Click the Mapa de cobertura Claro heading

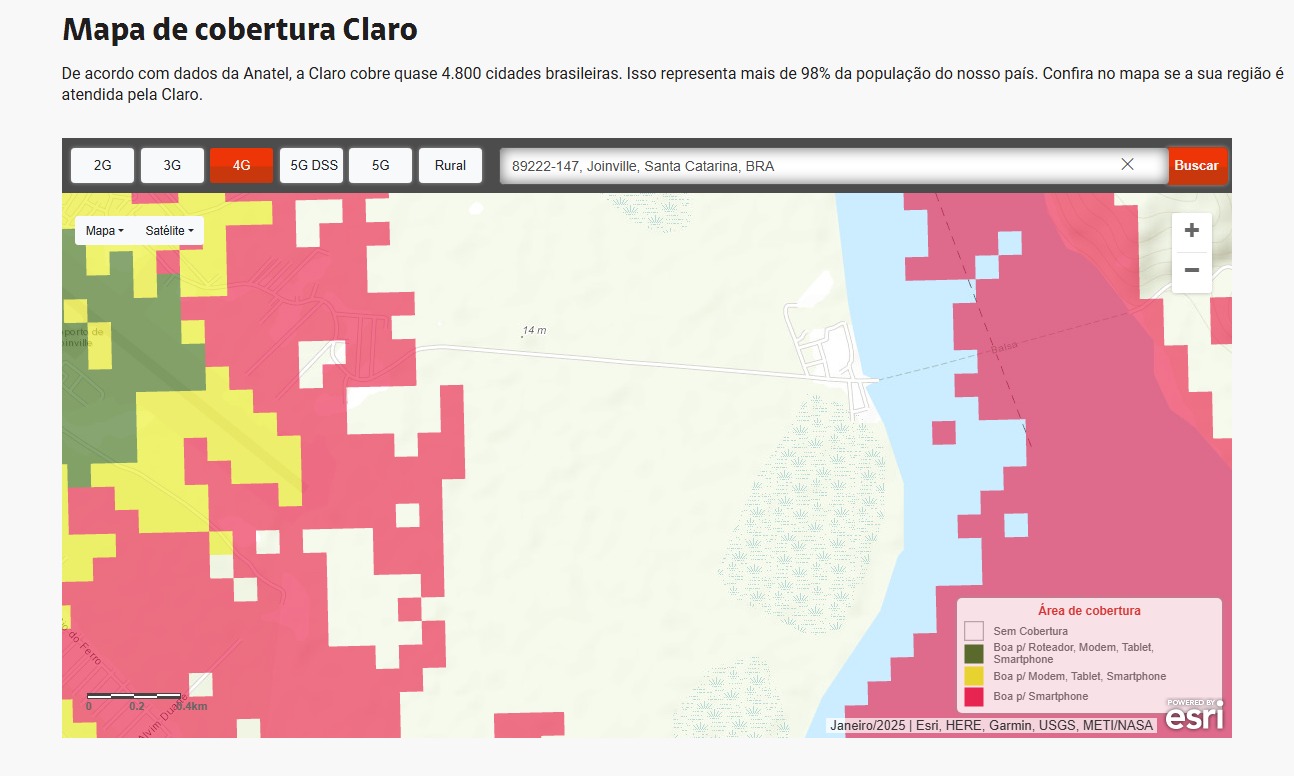pos(240,29)
